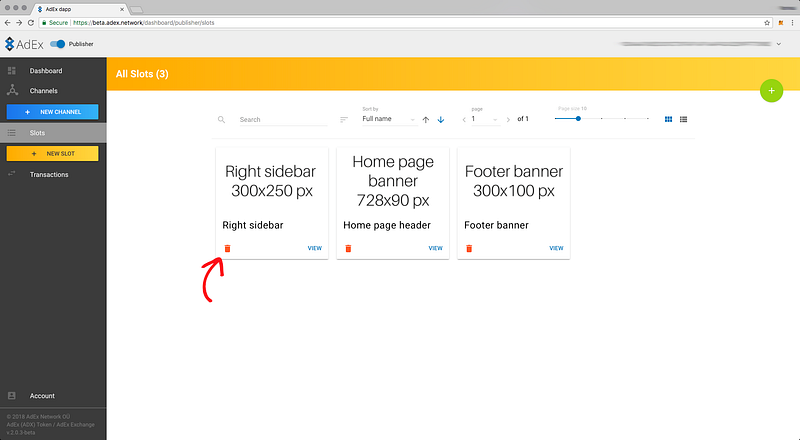Delete the Home page header slot
The width and height of the screenshot is (800, 440).
tap(348, 248)
